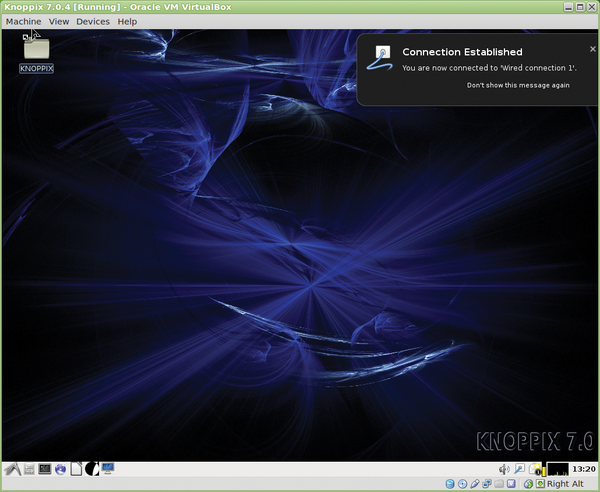600x492 pixels.
Task: Open the Machine menu
Action: (x=23, y=21)
